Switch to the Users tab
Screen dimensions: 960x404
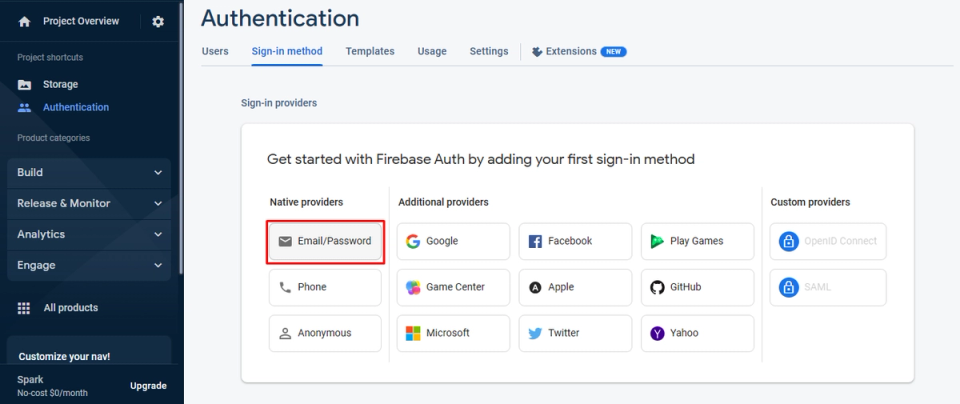(x=215, y=51)
